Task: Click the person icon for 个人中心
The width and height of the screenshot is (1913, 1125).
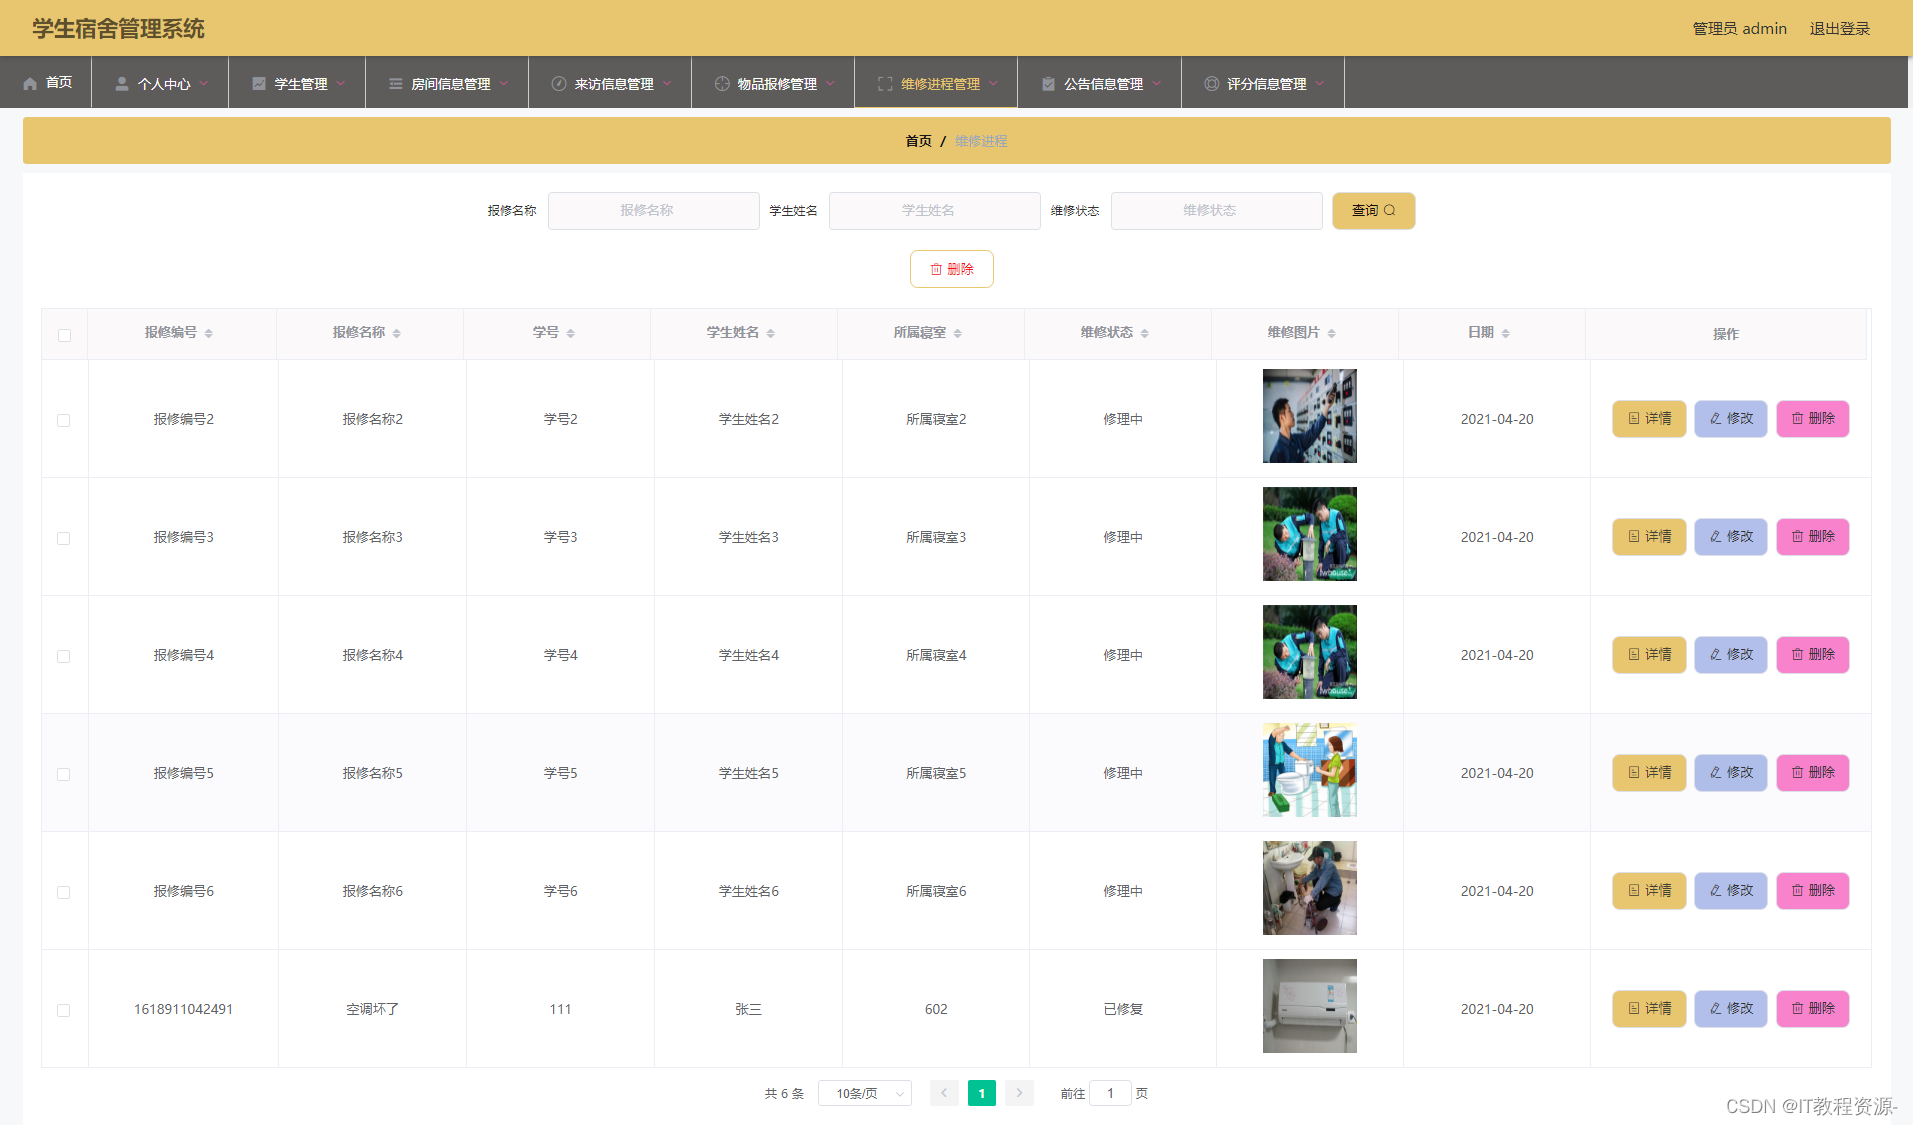Action: (x=122, y=84)
